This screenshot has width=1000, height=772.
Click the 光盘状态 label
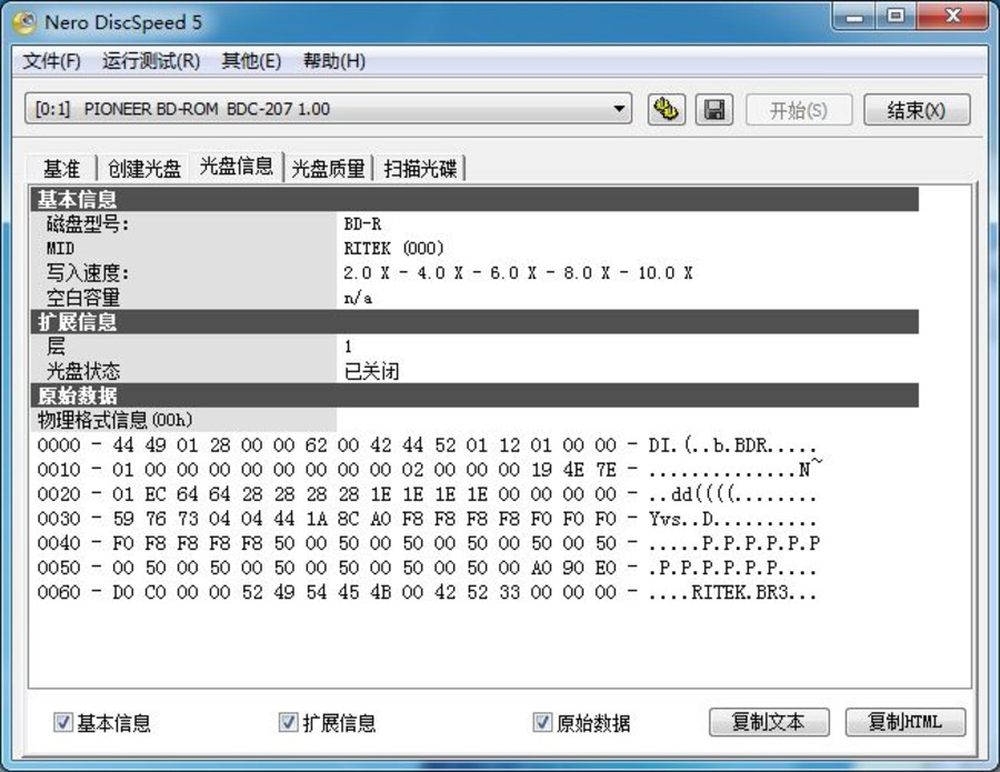coord(83,371)
